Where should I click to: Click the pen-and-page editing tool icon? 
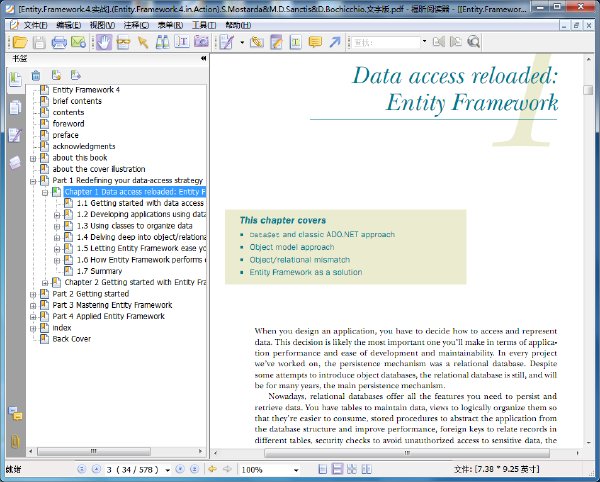227,42
